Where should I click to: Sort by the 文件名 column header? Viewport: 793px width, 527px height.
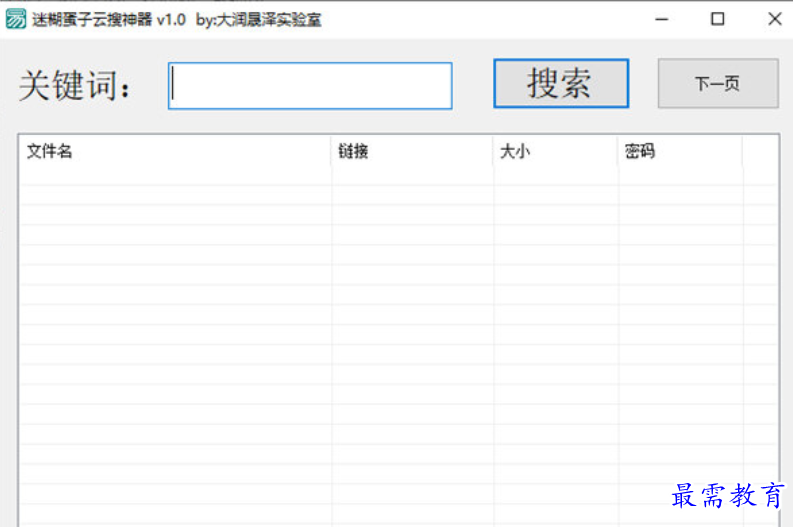point(175,151)
